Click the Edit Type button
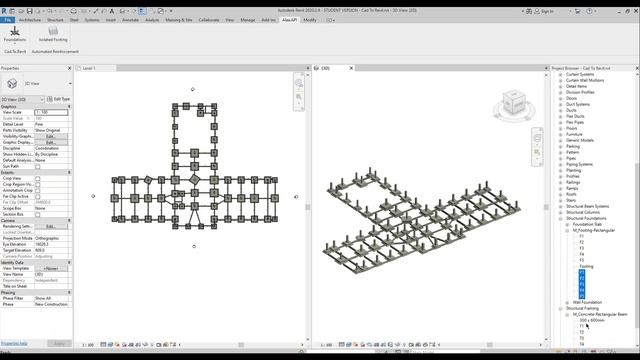 (x=58, y=99)
